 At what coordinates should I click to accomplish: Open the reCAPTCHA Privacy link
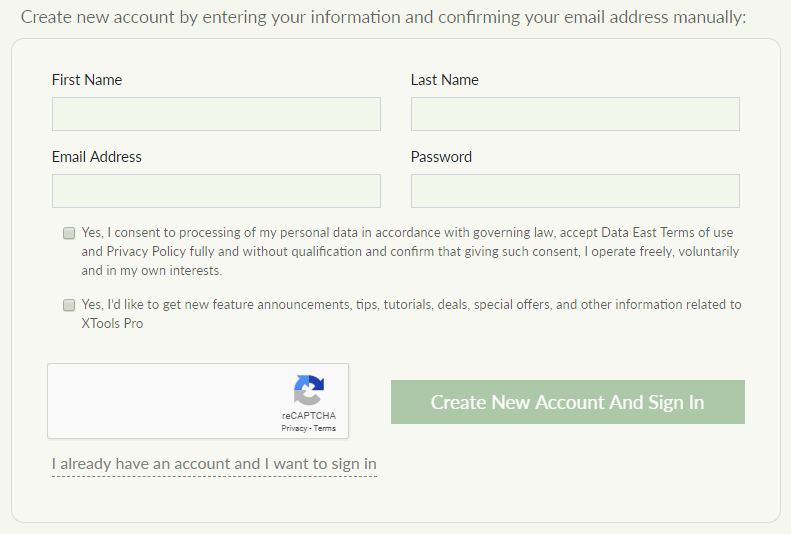point(294,428)
